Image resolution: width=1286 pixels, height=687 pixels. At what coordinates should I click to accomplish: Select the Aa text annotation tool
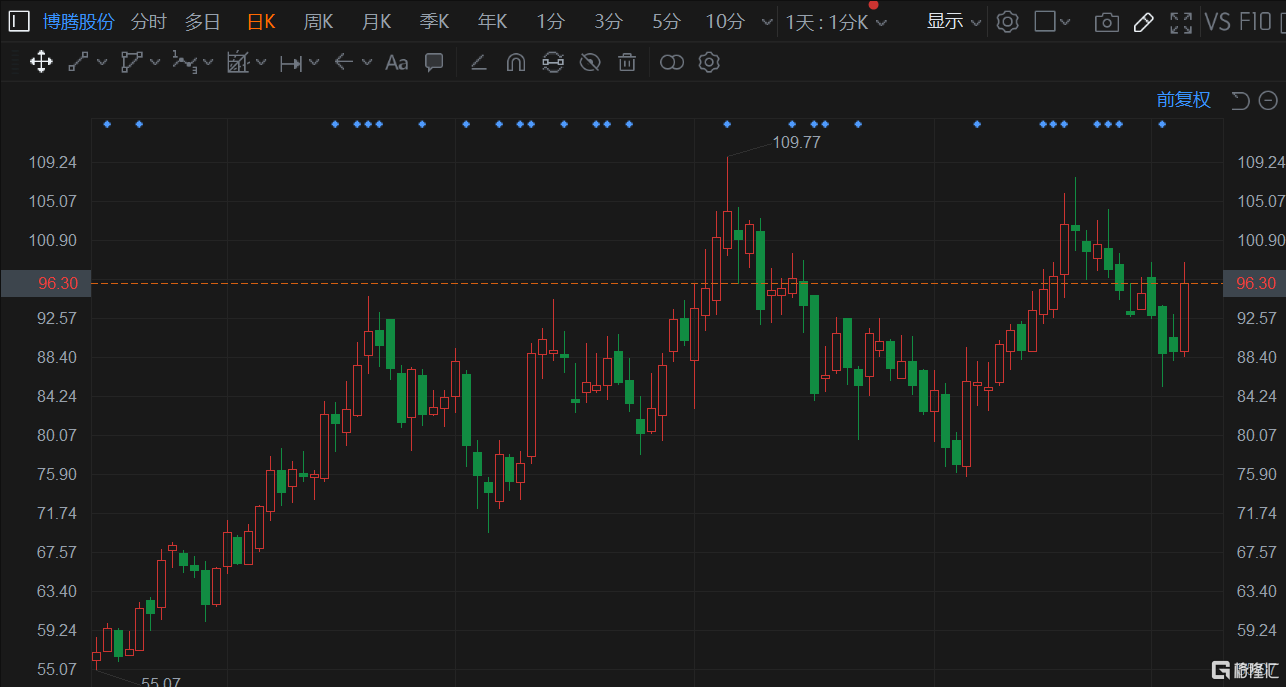tap(397, 63)
